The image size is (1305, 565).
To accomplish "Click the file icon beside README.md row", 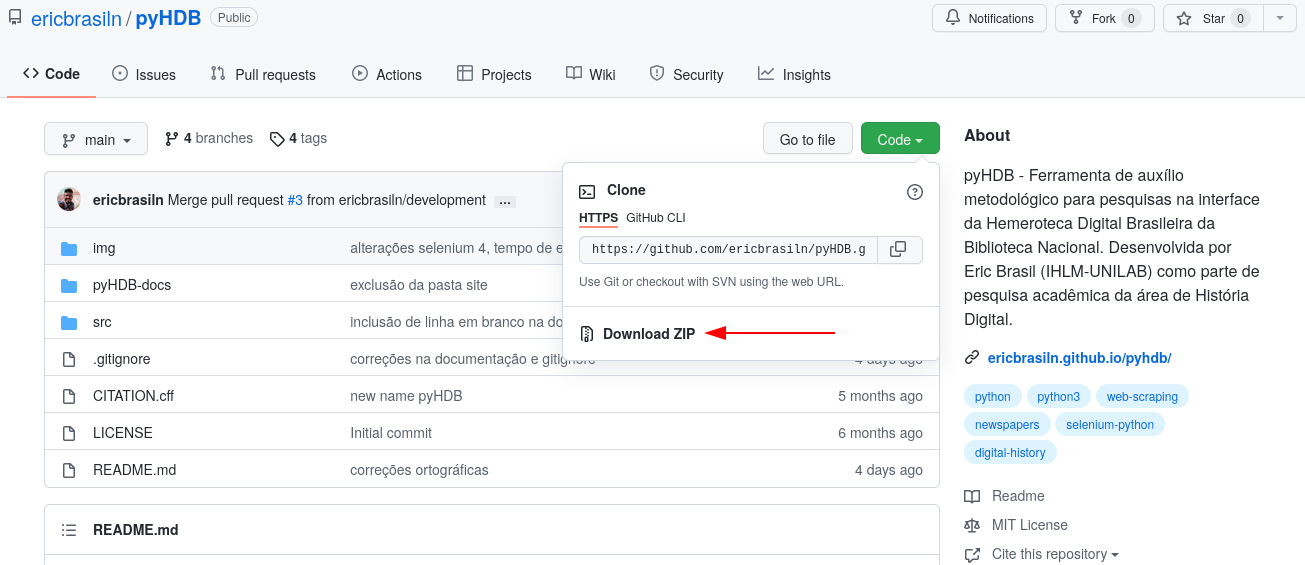I will pos(69,470).
